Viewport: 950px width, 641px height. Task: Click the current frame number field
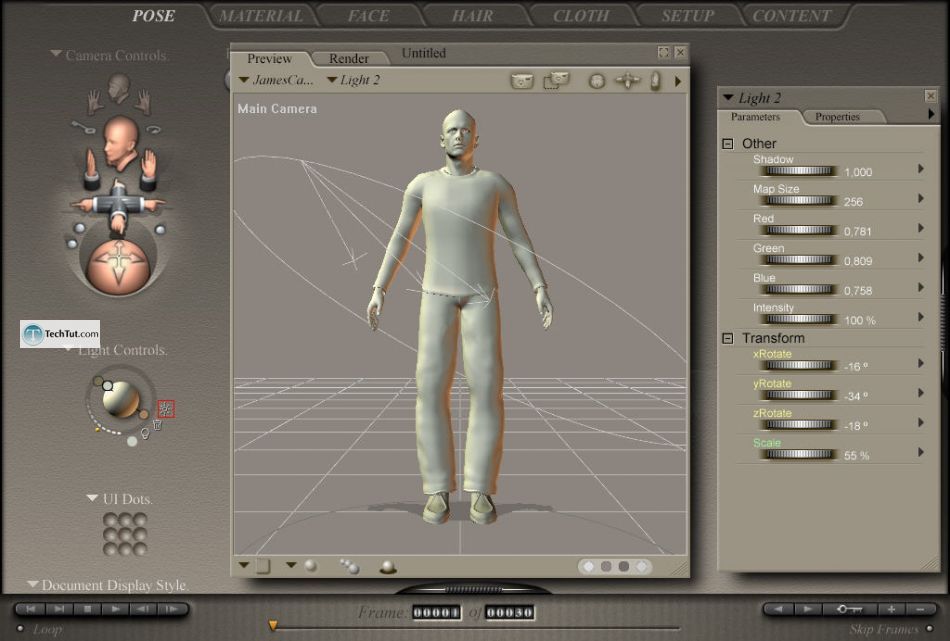436,612
